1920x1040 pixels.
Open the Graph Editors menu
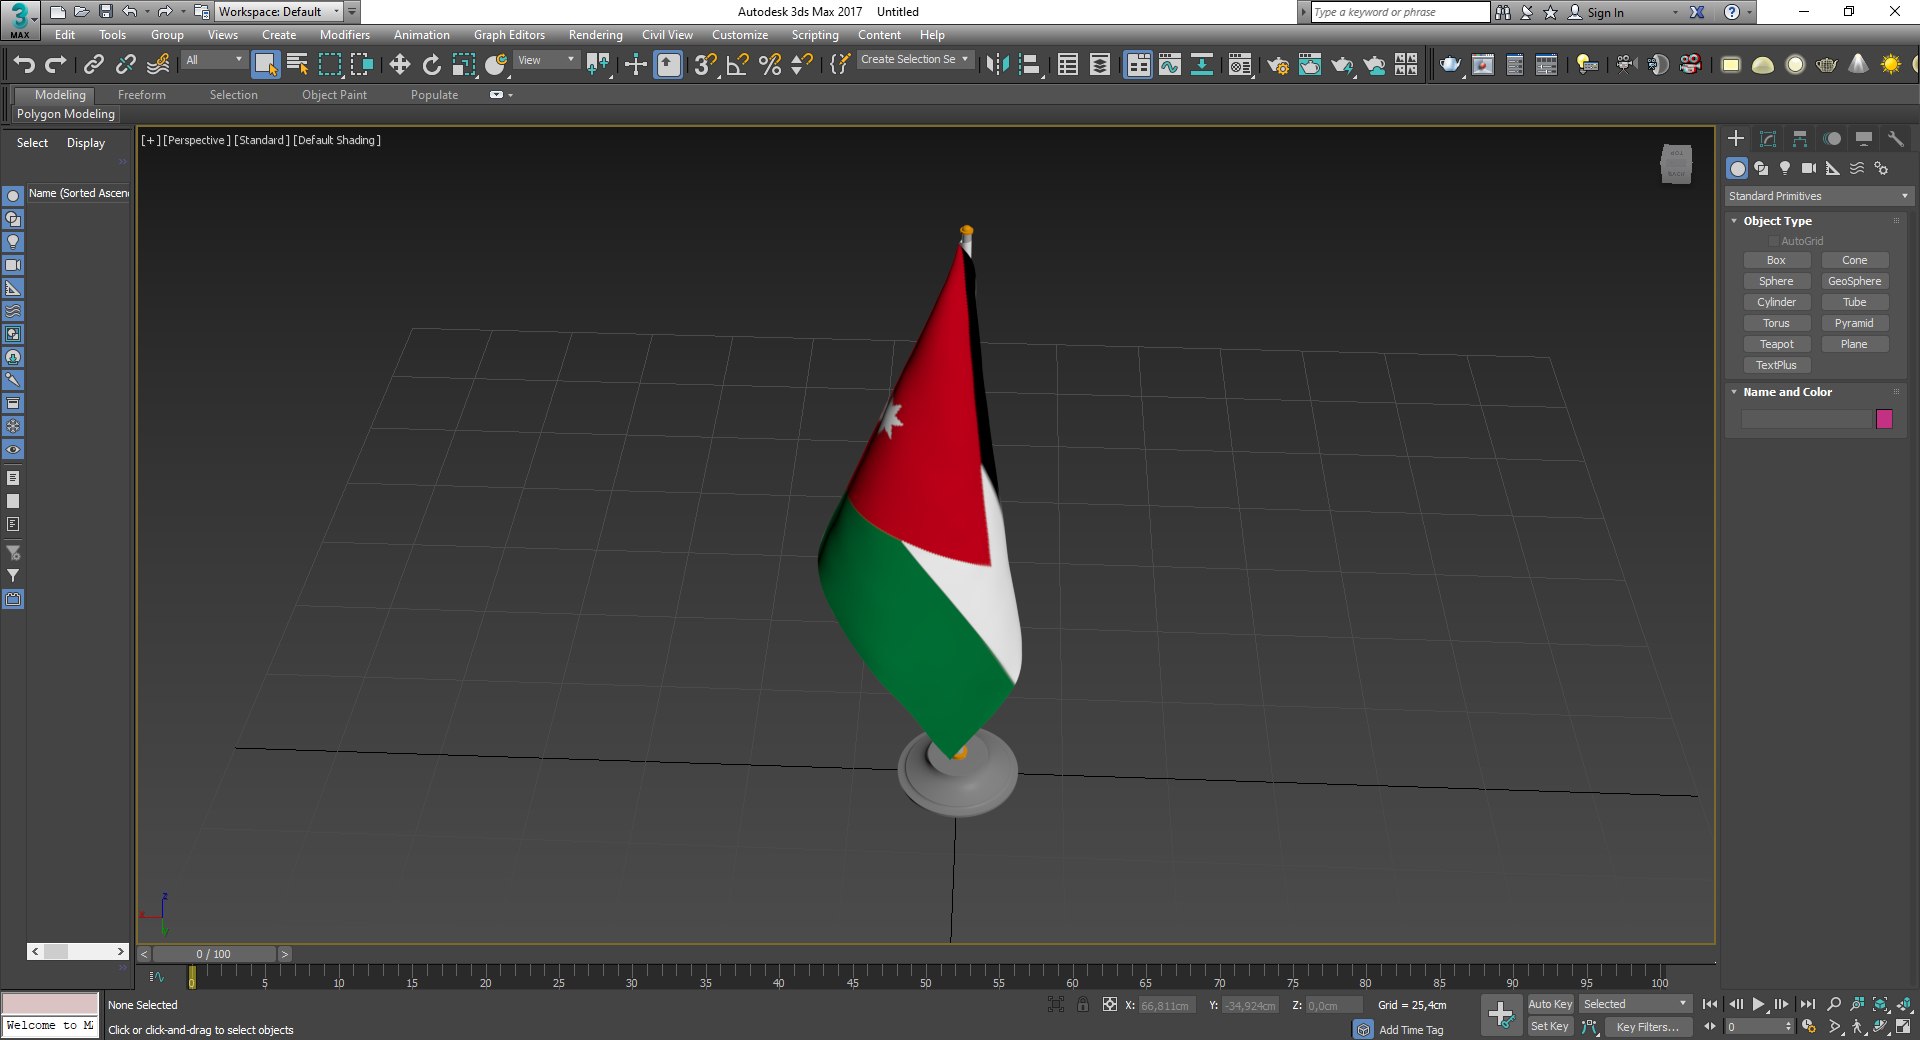coord(509,35)
